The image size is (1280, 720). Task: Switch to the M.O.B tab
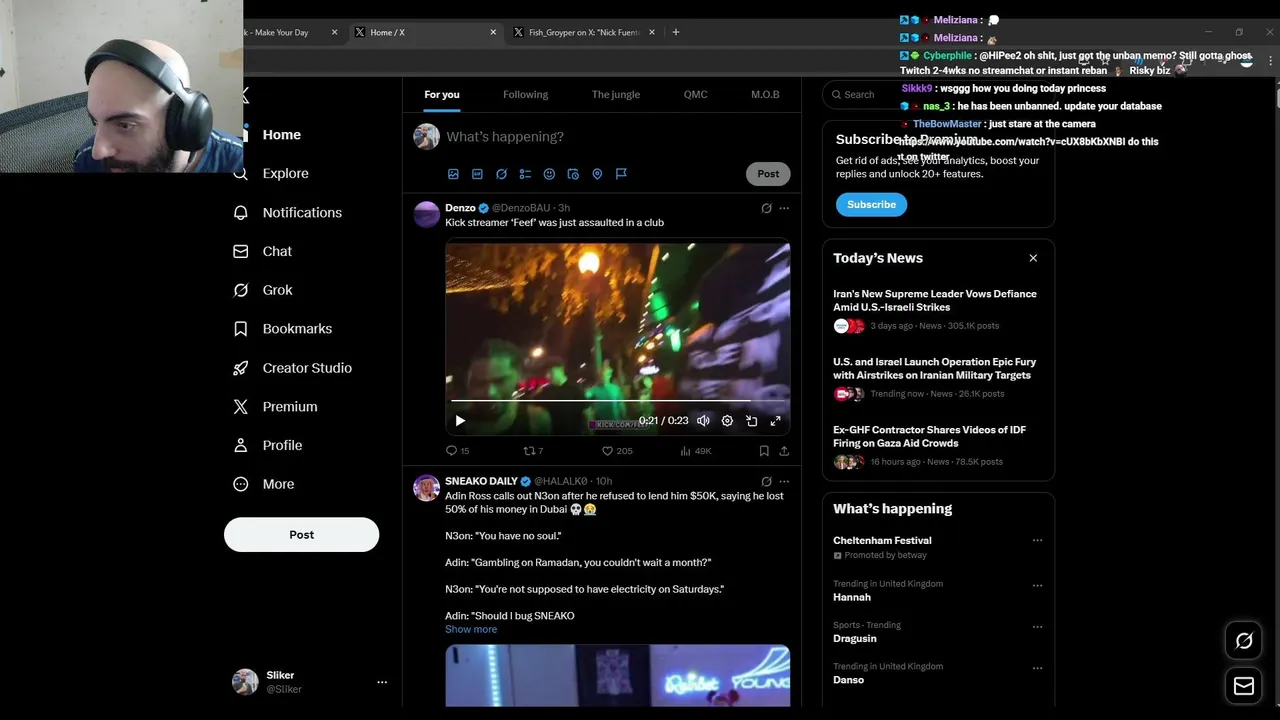click(x=765, y=94)
